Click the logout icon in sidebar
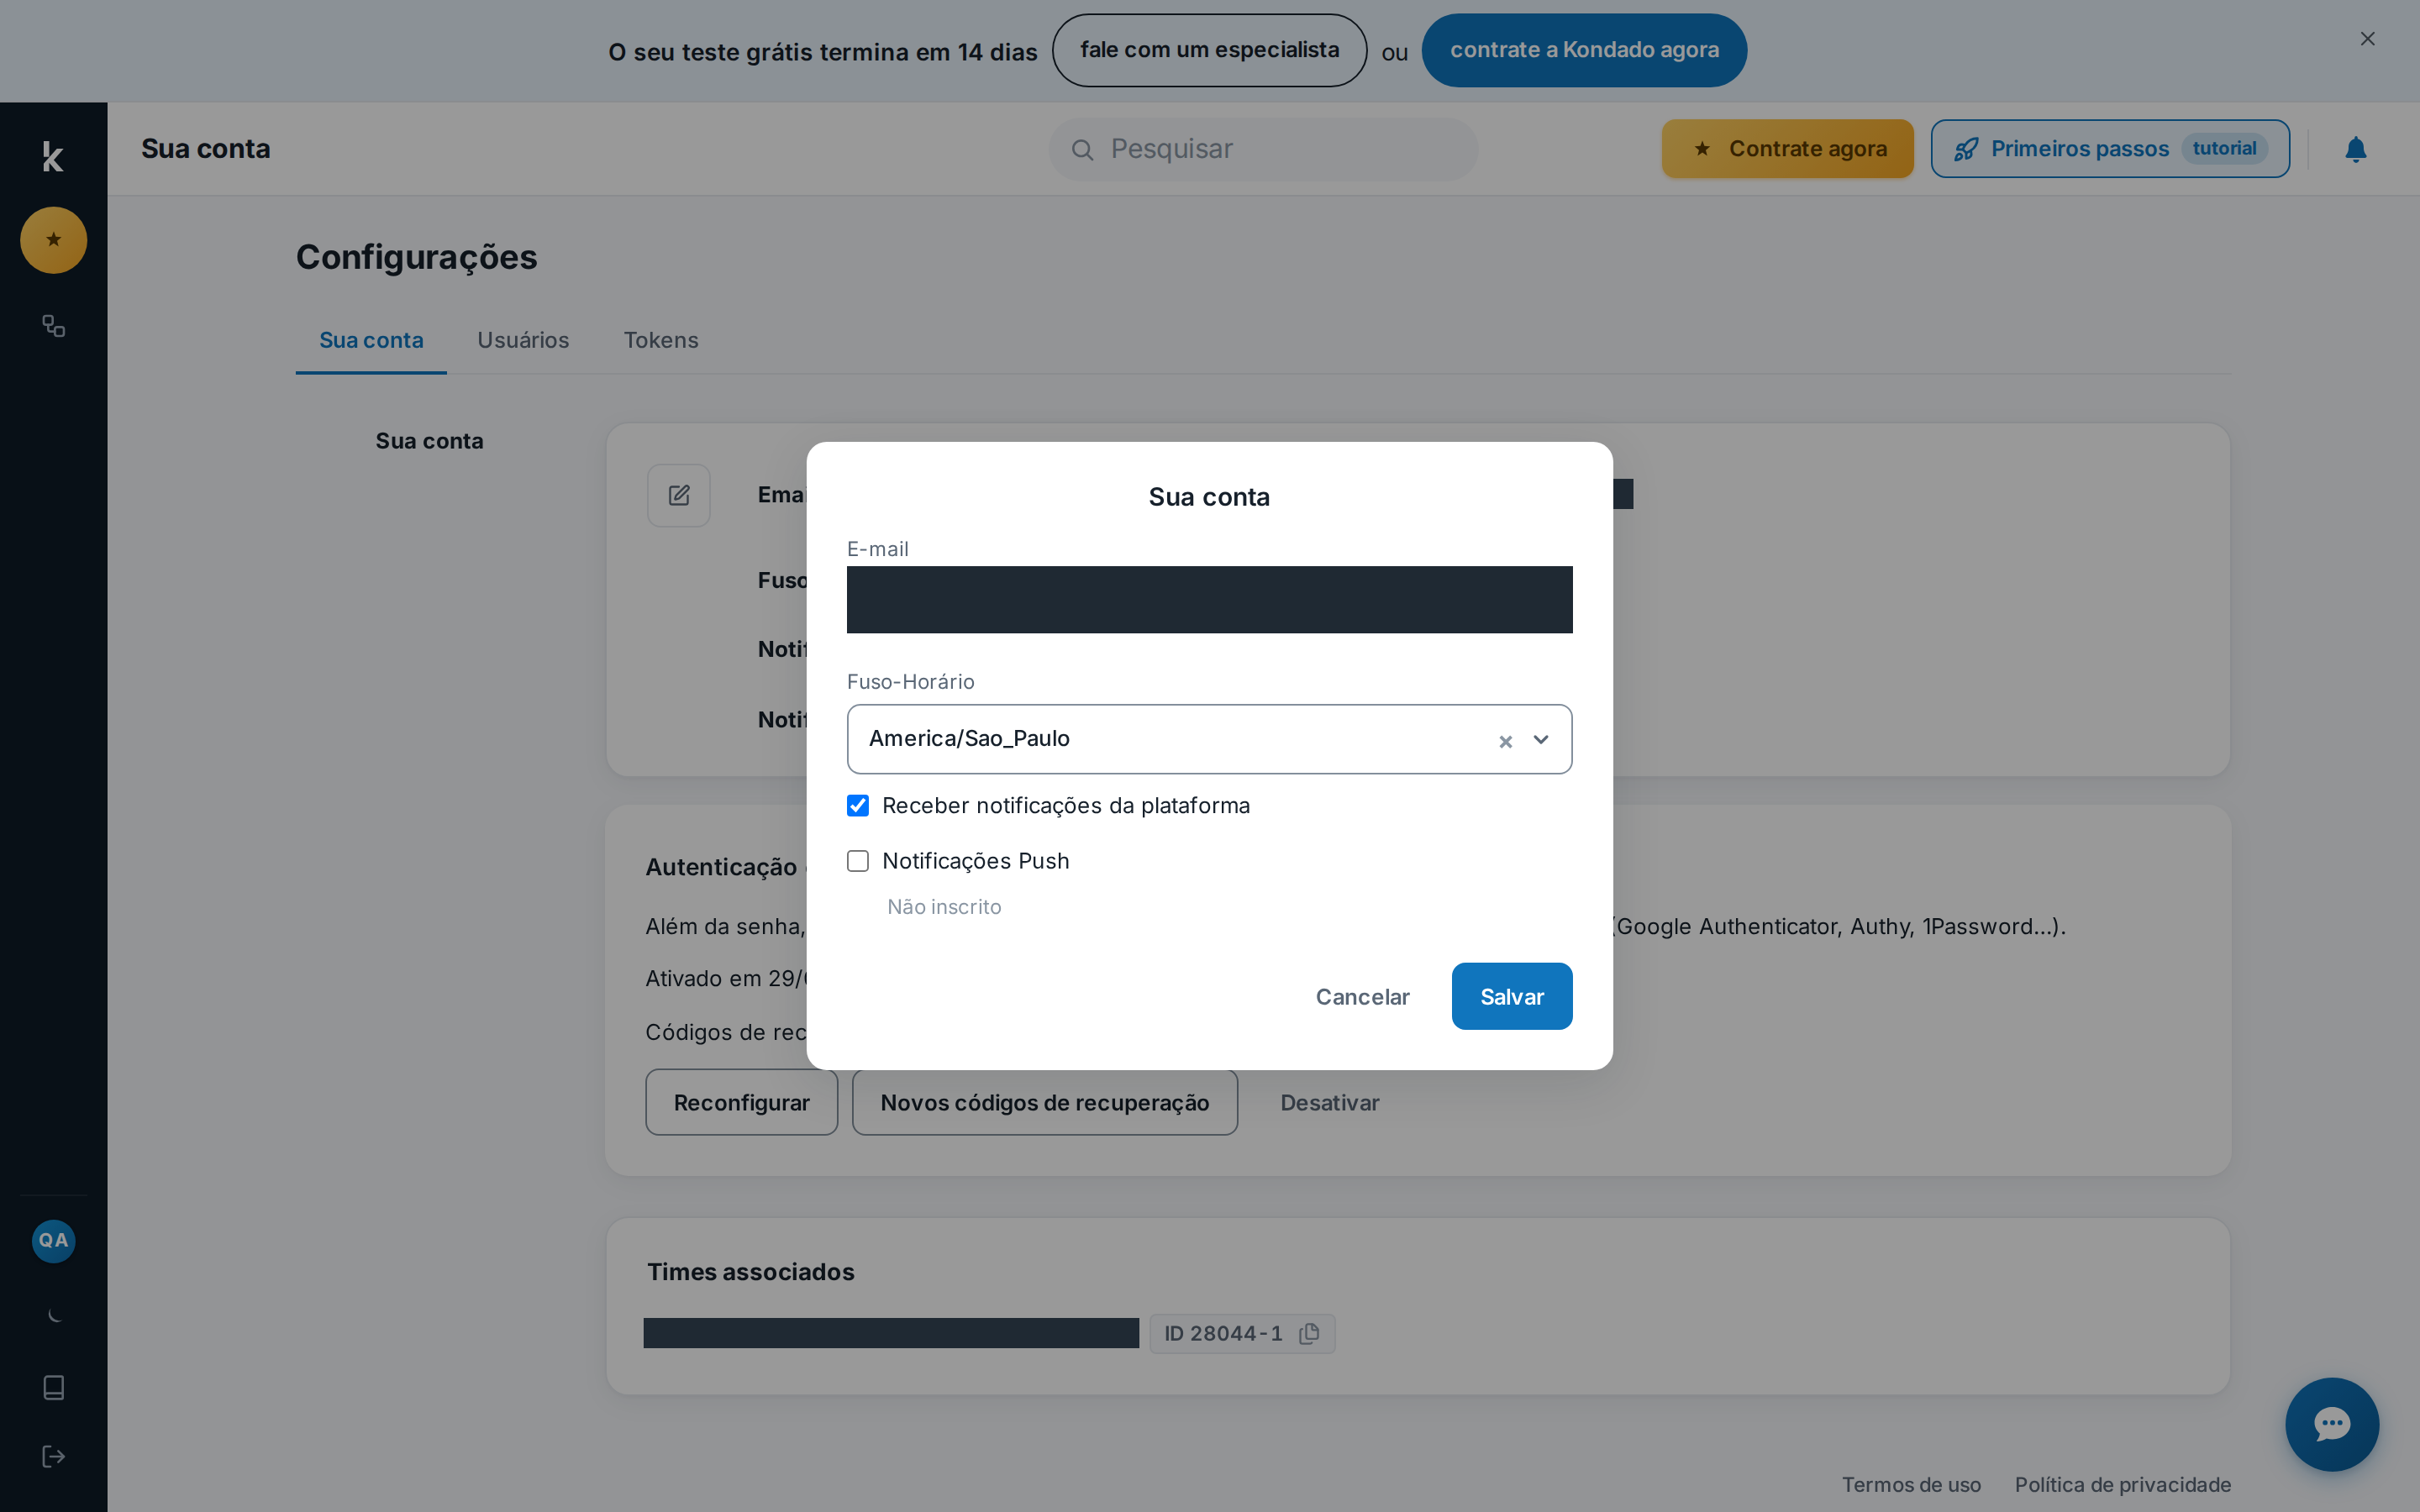This screenshot has height=1512, width=2420. point(54,1456)
